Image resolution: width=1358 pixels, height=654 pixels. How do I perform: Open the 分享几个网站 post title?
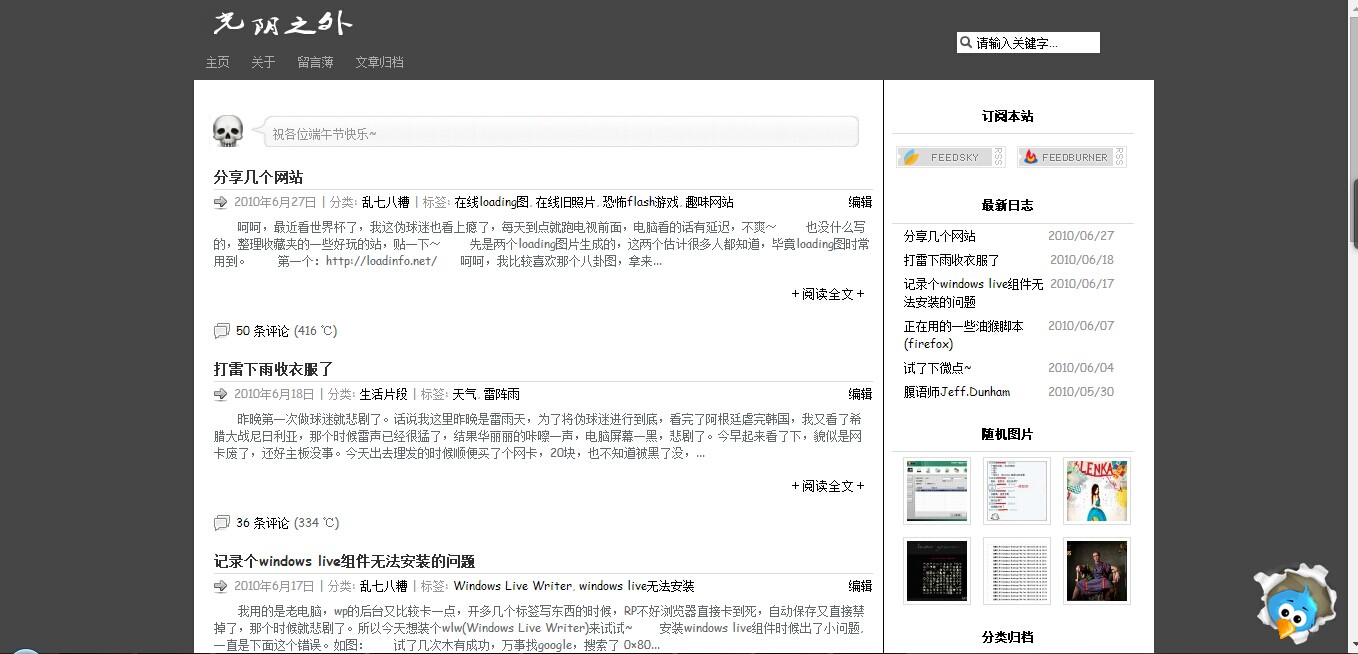tap(258, 177)
